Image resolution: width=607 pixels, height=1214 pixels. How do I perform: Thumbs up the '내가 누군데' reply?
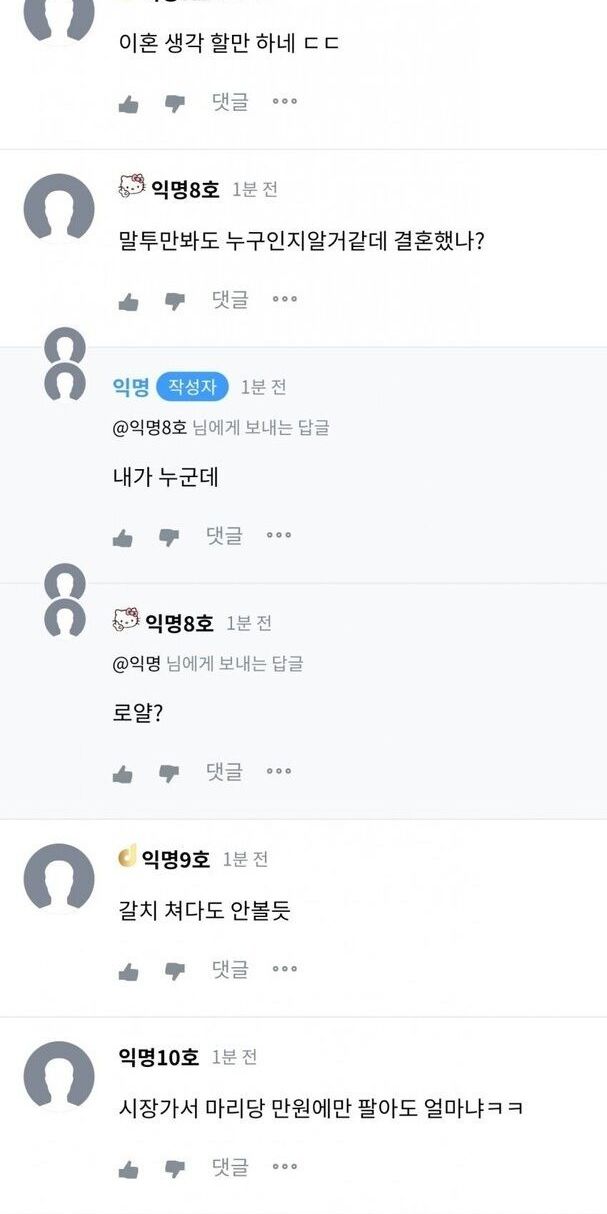point(123,538)
